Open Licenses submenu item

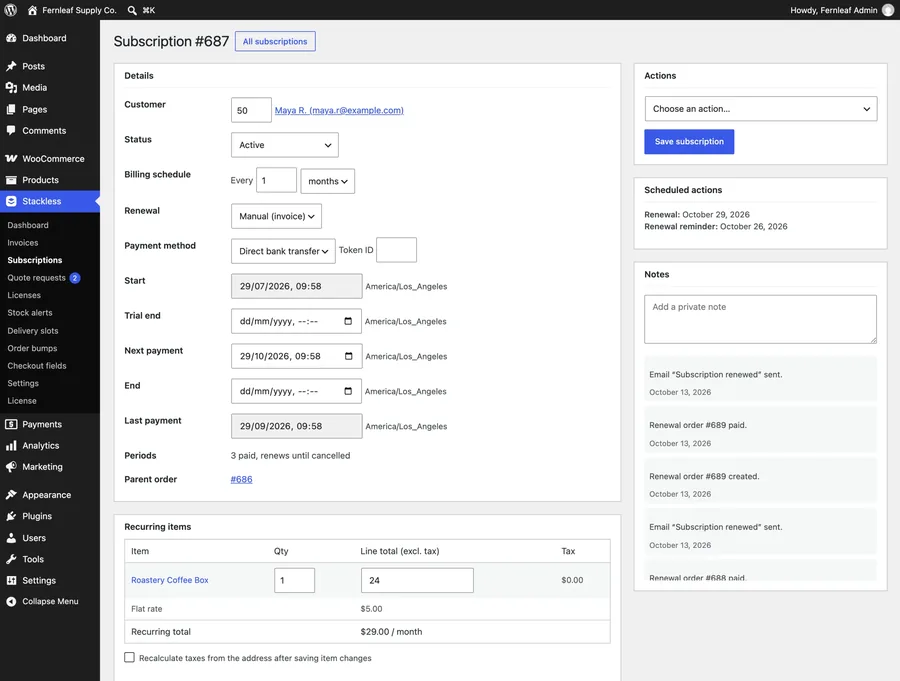[x=24, y=295]
